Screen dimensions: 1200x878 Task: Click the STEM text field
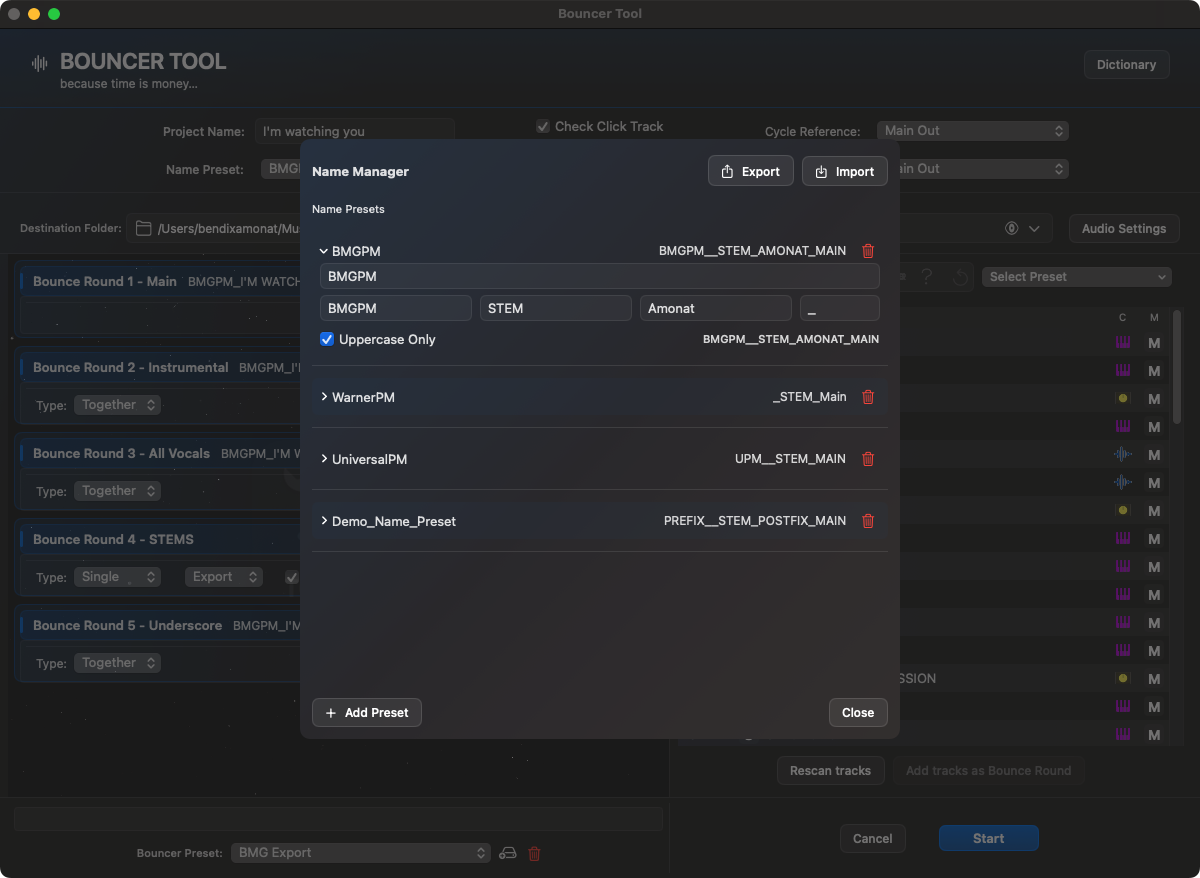click(x=556, y=308)
